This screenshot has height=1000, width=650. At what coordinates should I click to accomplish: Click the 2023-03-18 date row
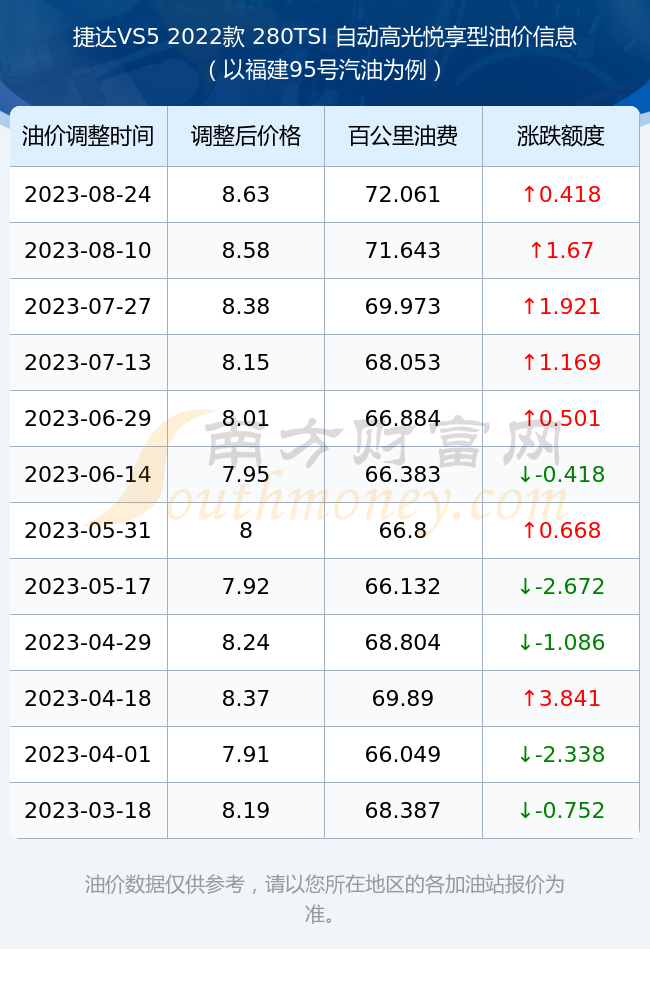(325, 811)
